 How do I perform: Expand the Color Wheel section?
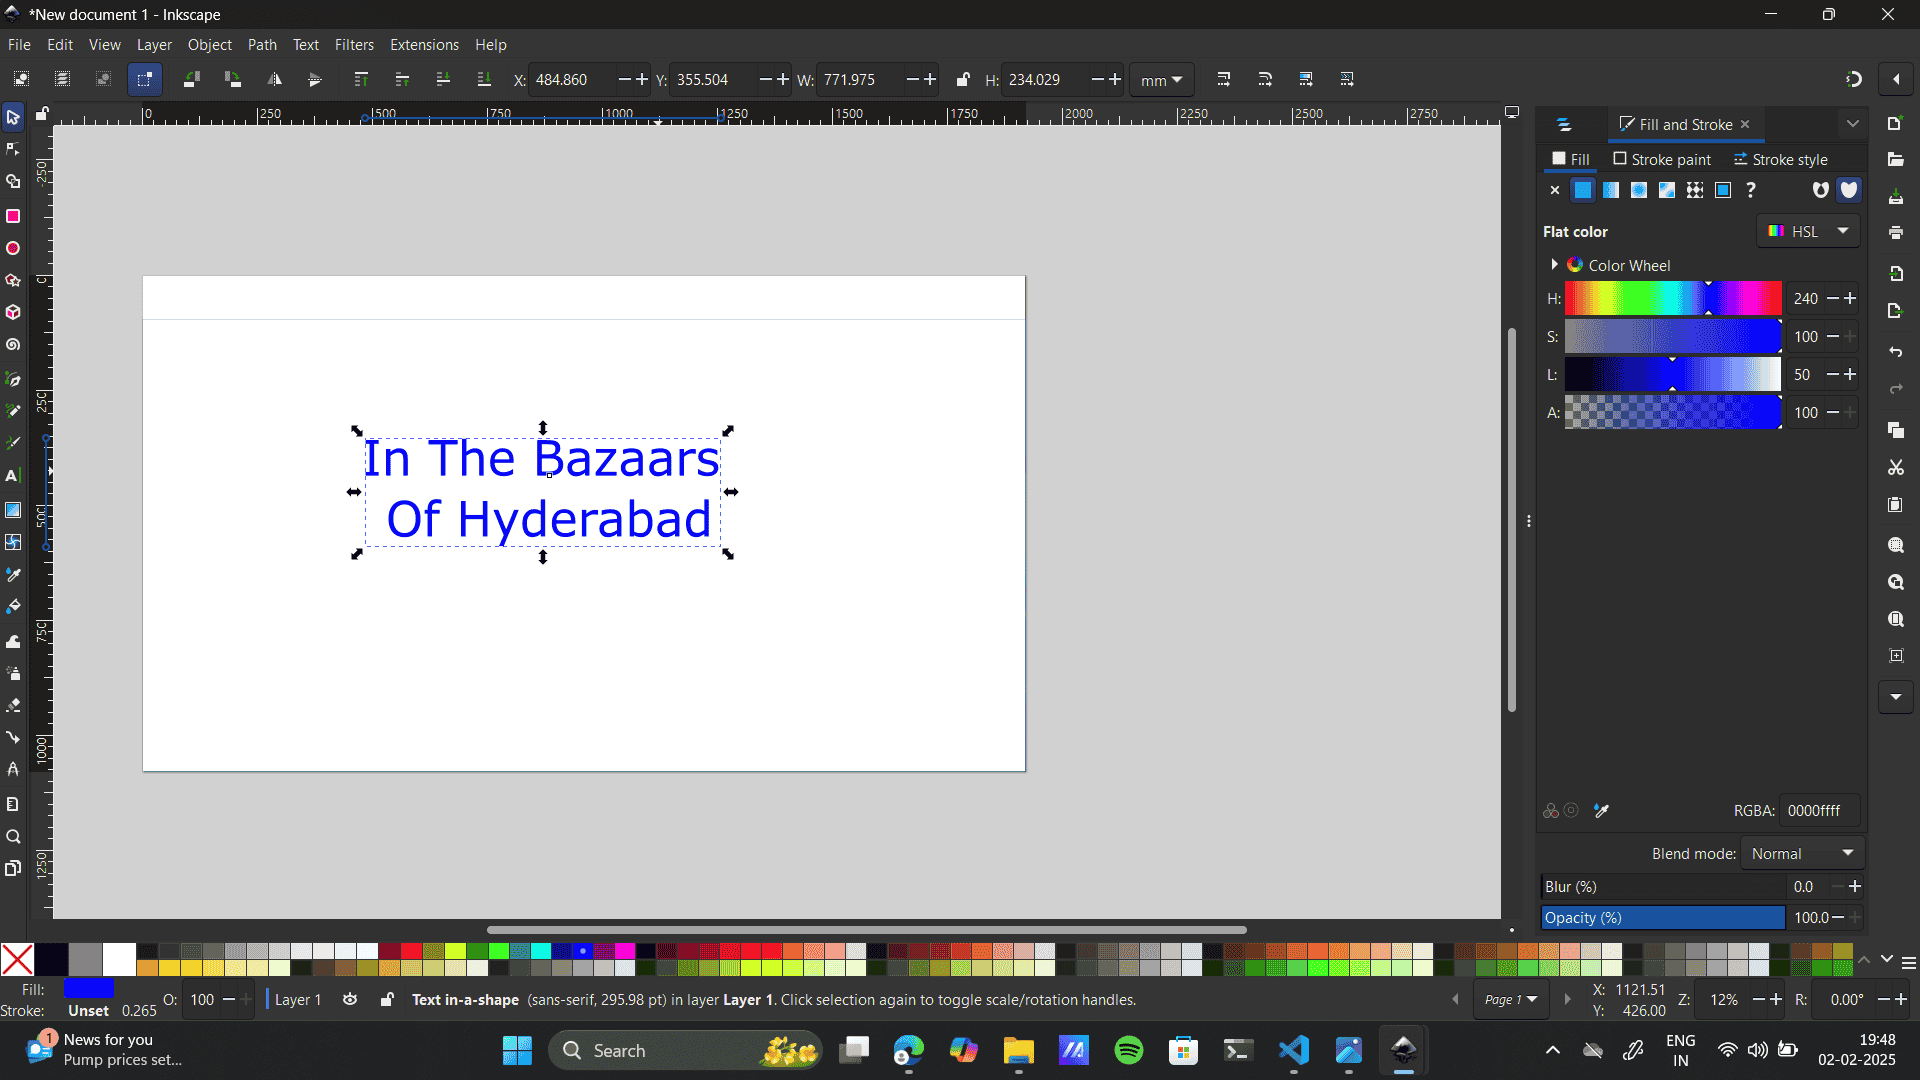coord(1554,265)
